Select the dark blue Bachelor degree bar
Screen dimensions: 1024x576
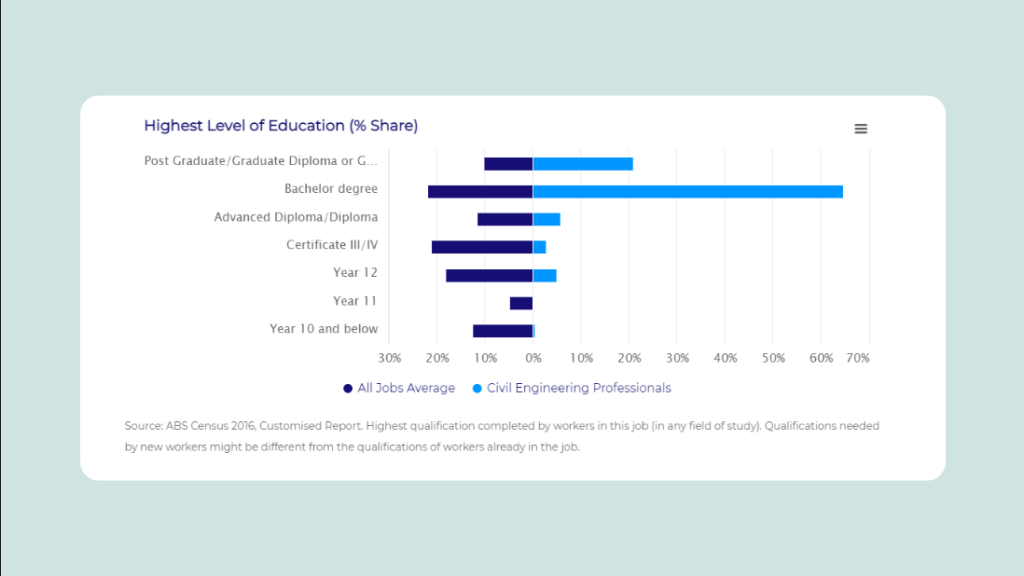(480, 192)
